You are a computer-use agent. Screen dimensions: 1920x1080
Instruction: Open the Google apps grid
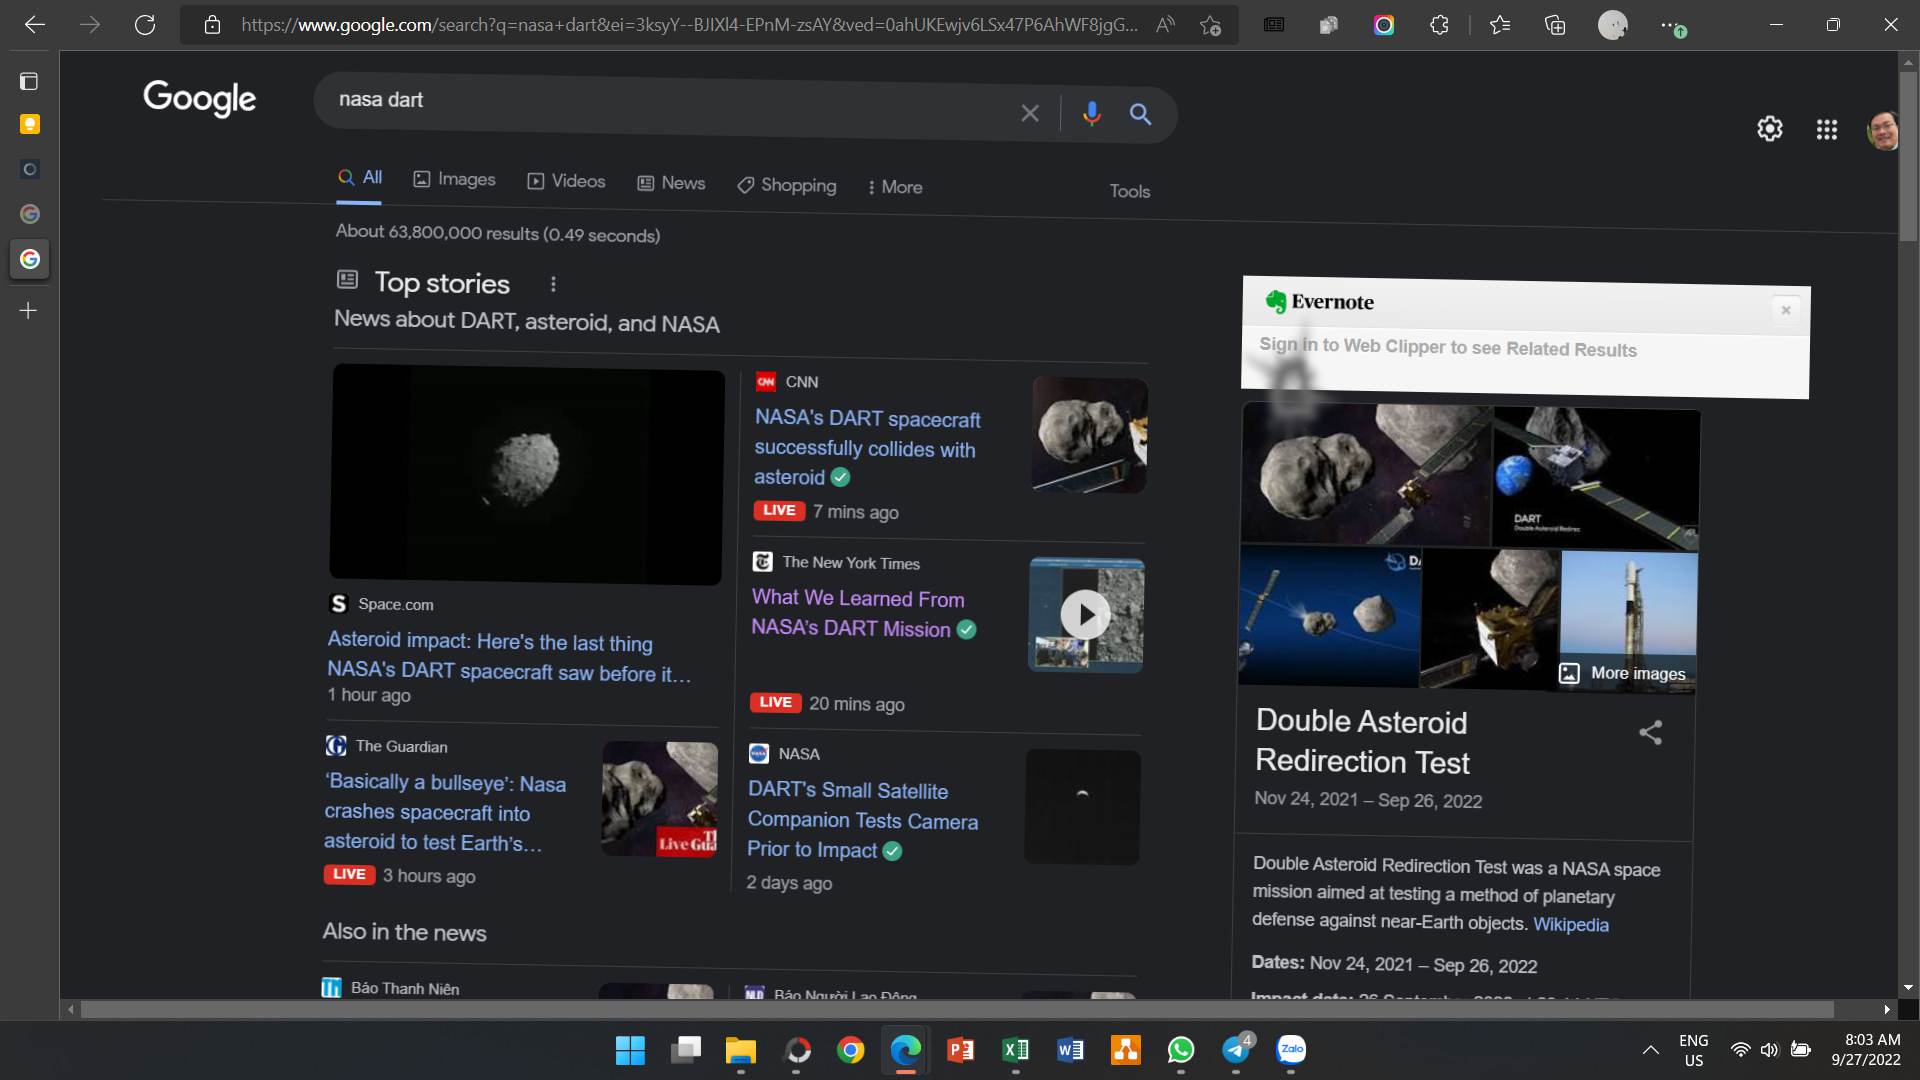[1827, 130]
